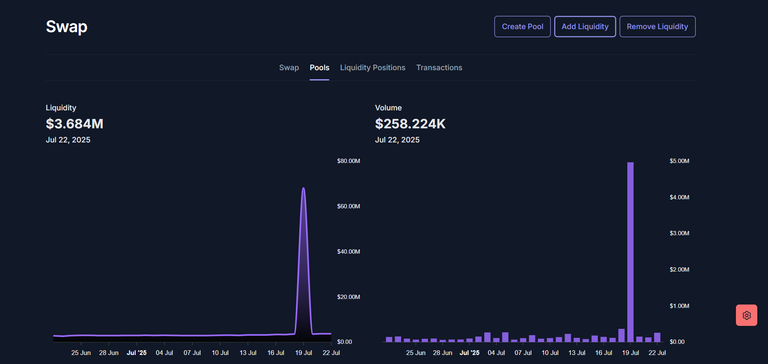
Task: Click the tallest volume bar on 19 Jul
Action: [630, 252]
